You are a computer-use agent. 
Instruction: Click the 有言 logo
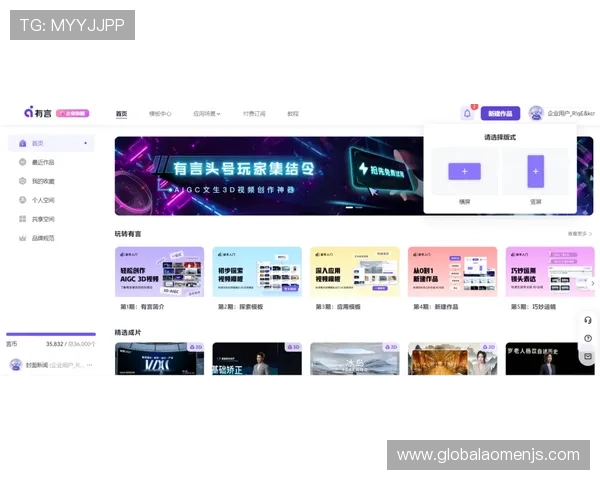(x=38, y=113)
